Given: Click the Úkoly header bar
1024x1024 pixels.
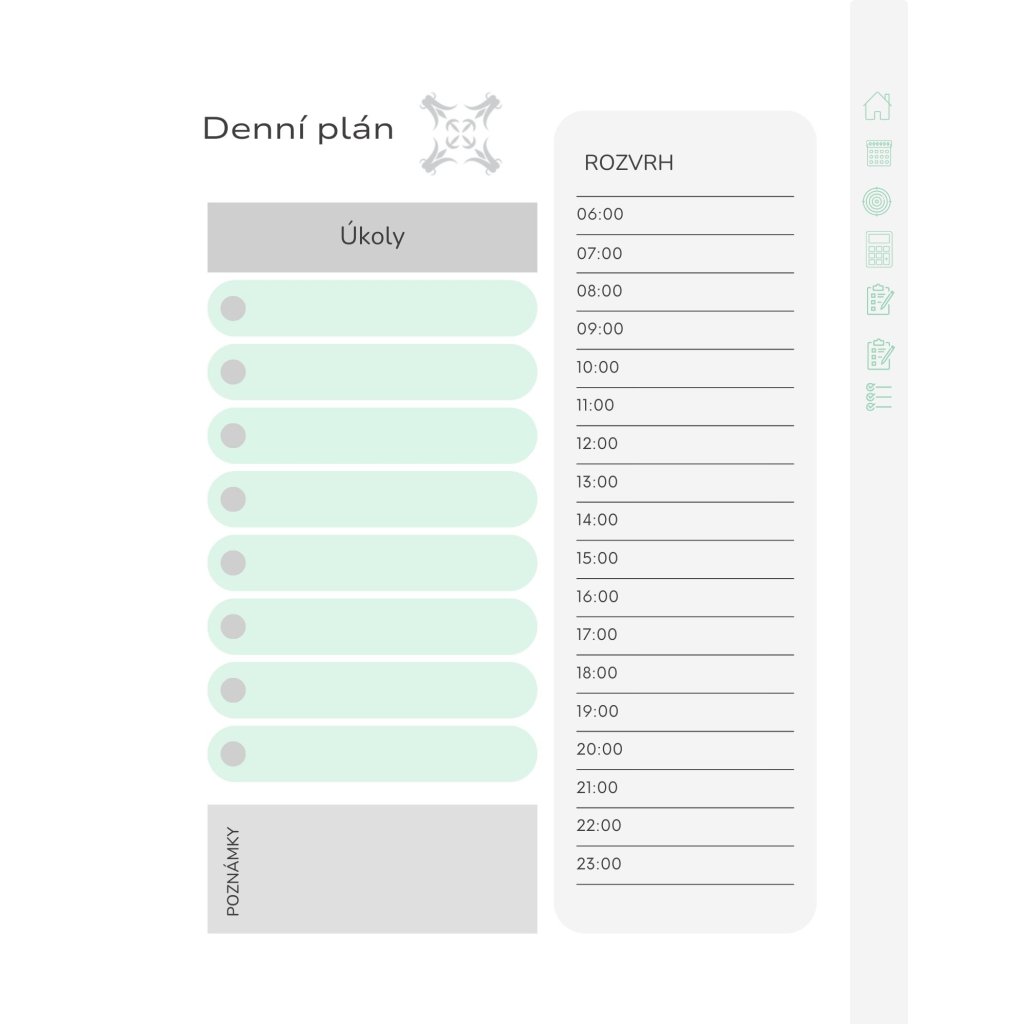Looking at the screenshot, I should 372,237.
